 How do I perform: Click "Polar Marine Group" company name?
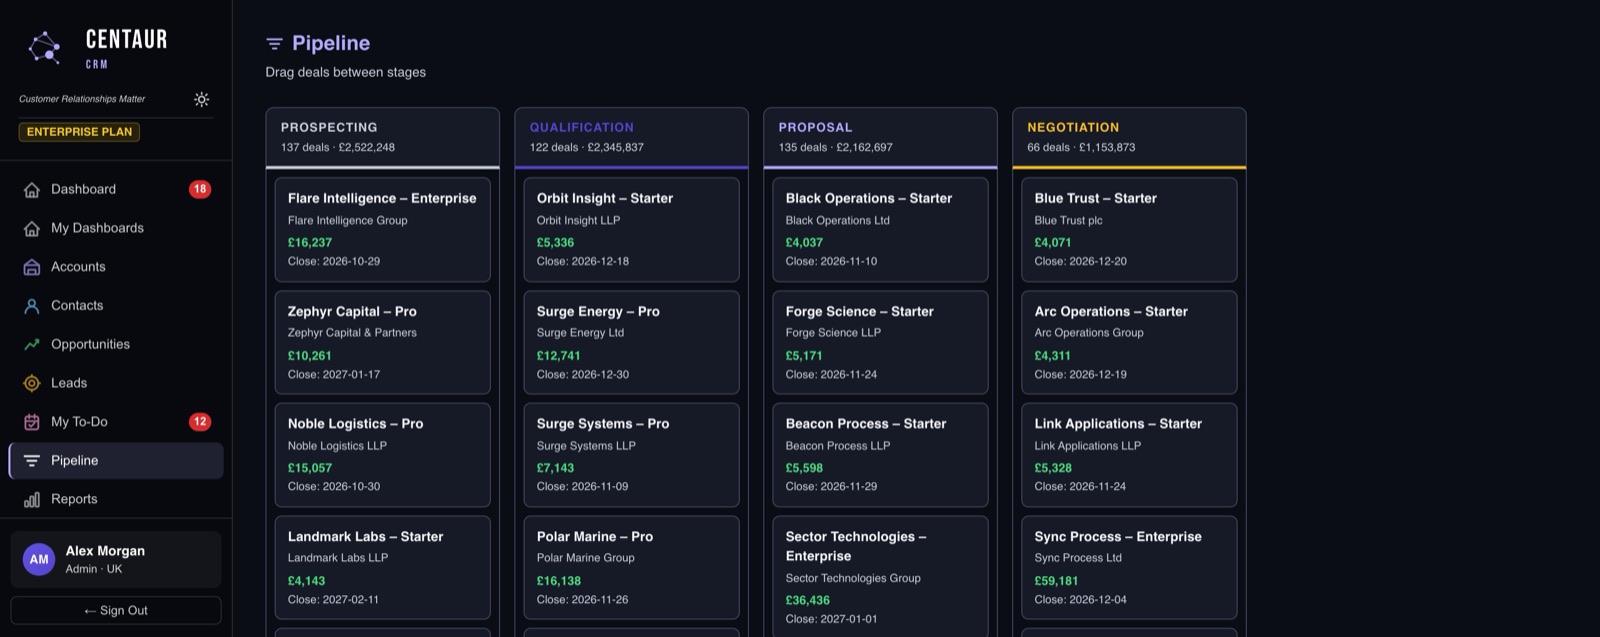coord(585,558)
